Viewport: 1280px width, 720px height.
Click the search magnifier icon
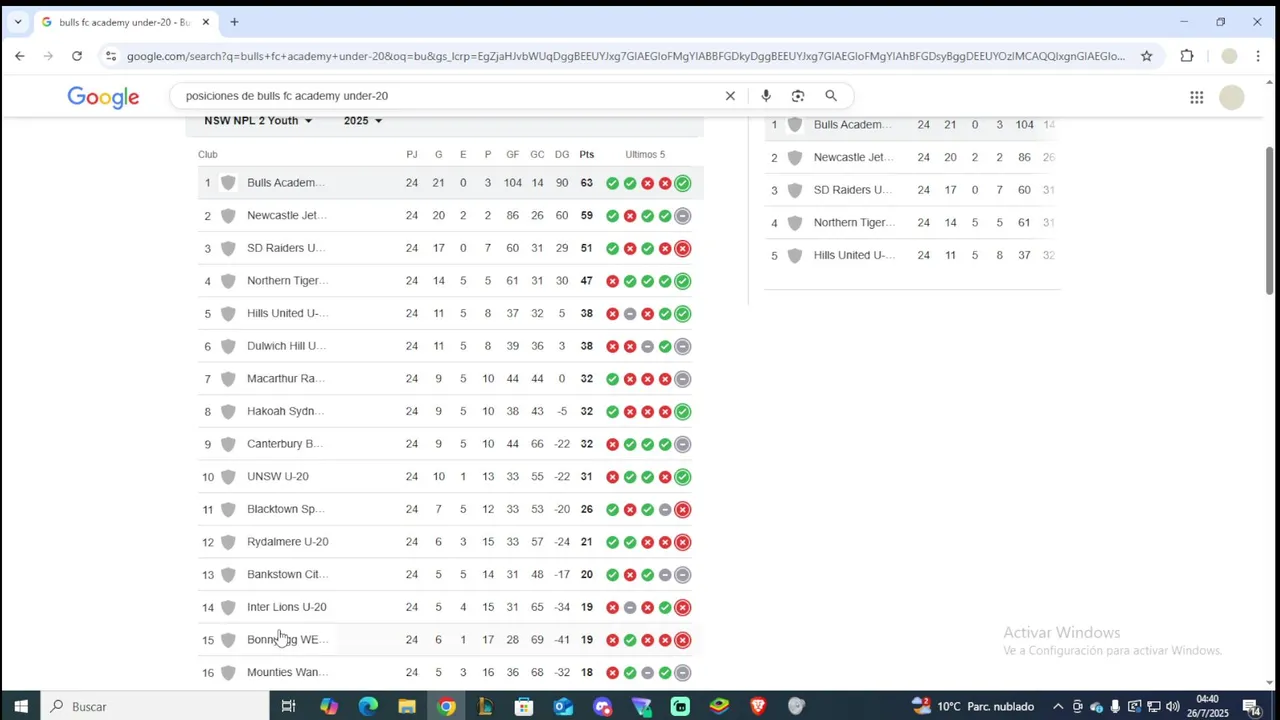tap(831, 96)
